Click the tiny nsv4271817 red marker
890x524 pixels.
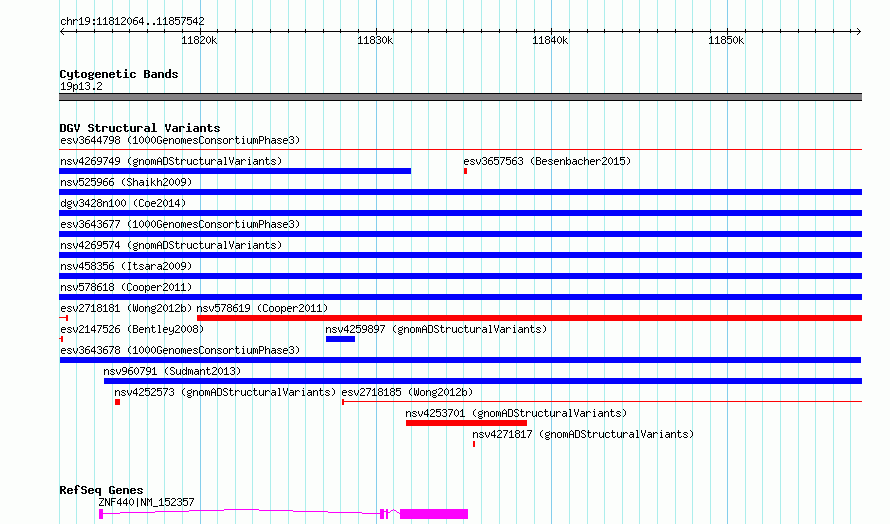click(x=474, y=444)
